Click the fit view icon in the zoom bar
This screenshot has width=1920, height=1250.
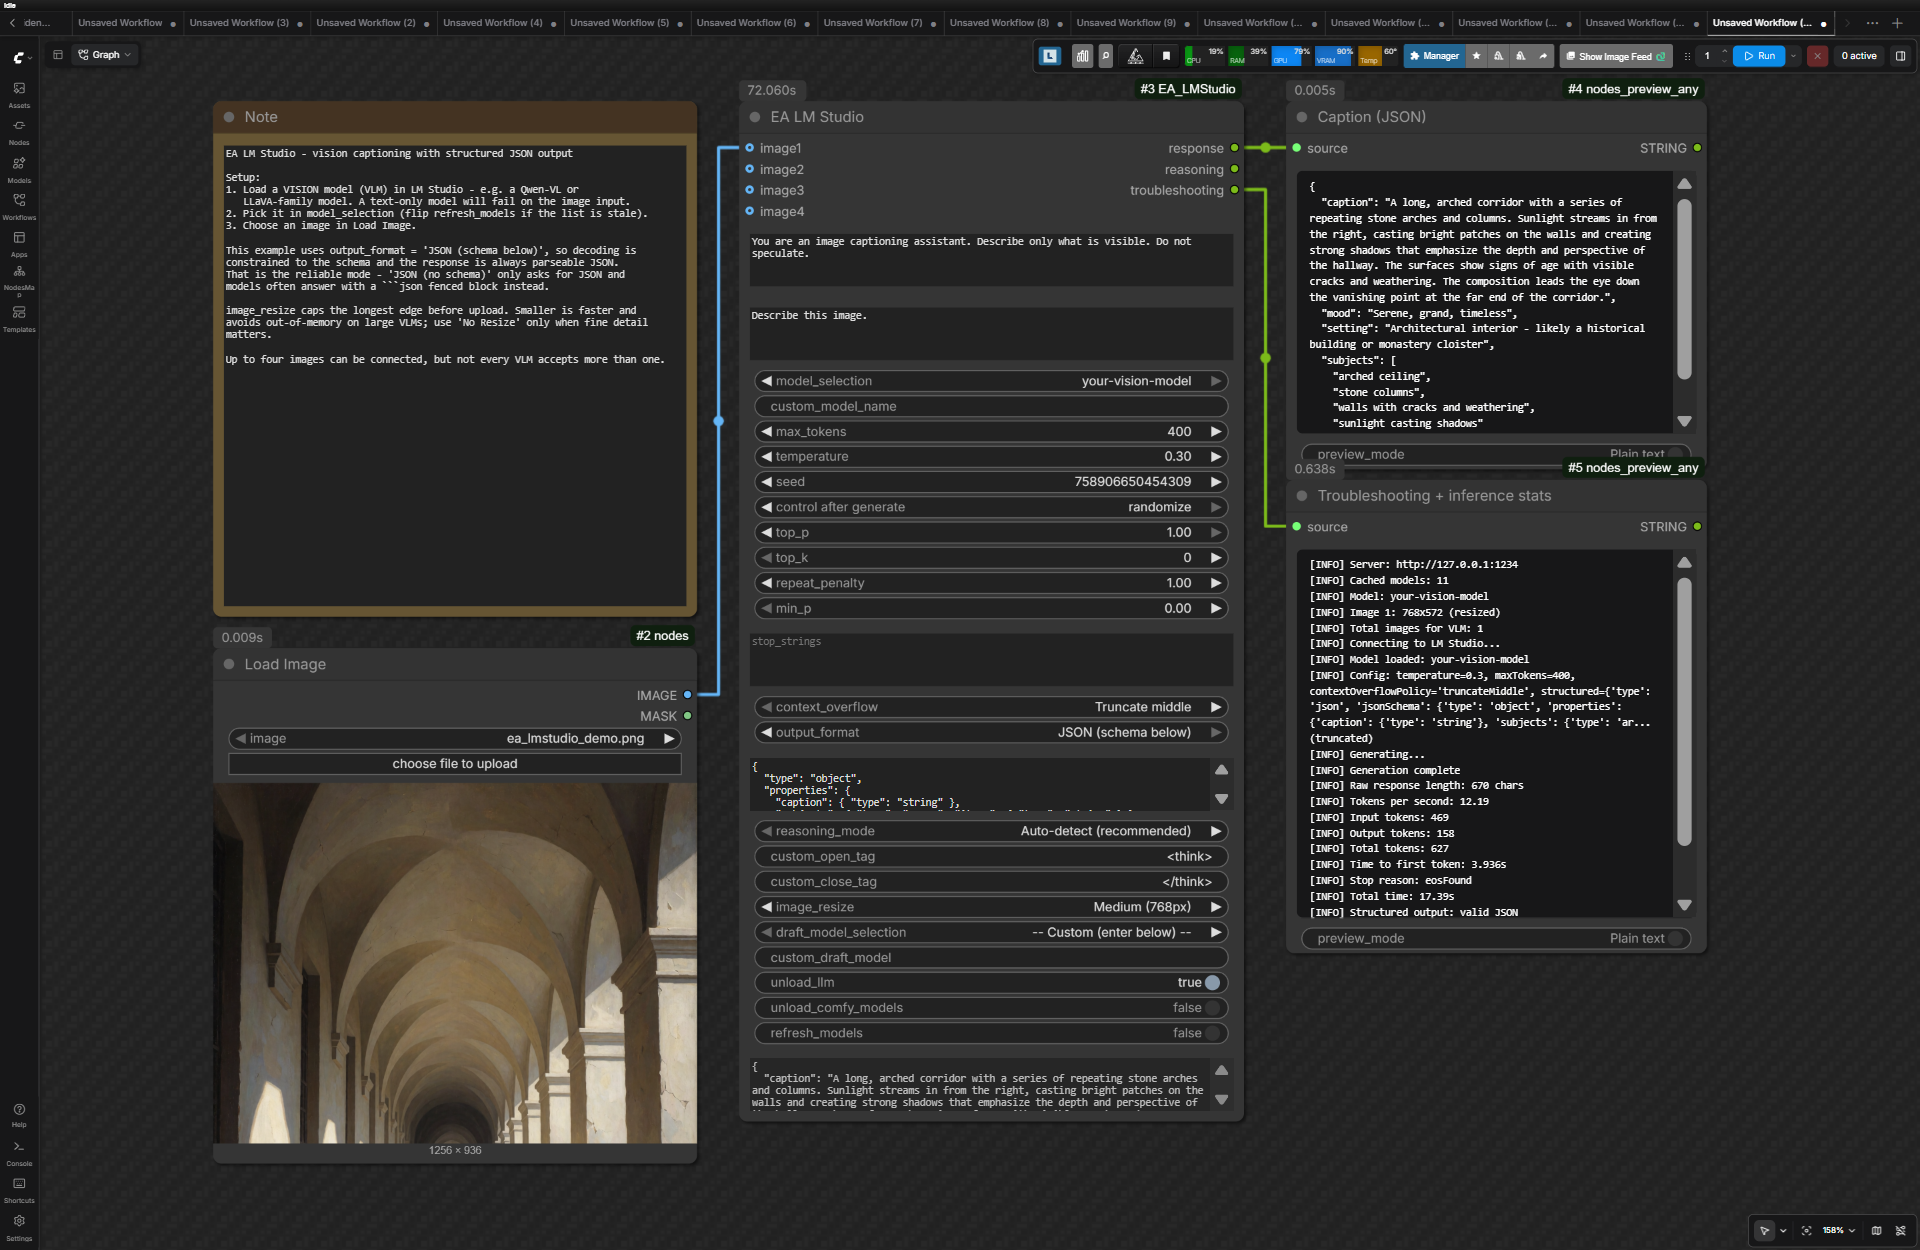[1806, 1231]
